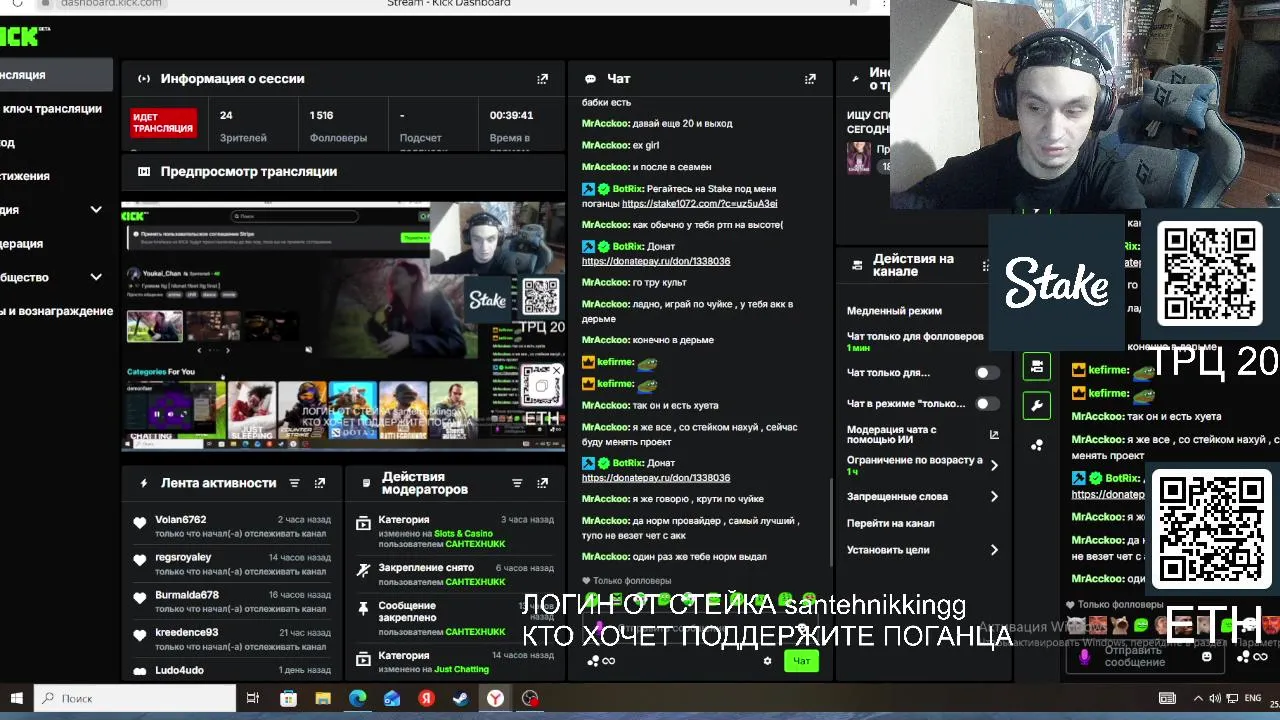The image size is (1280, 720).
Task: Select 'ы и вознаграждение' sidebar item
Action: click(56, 311)
